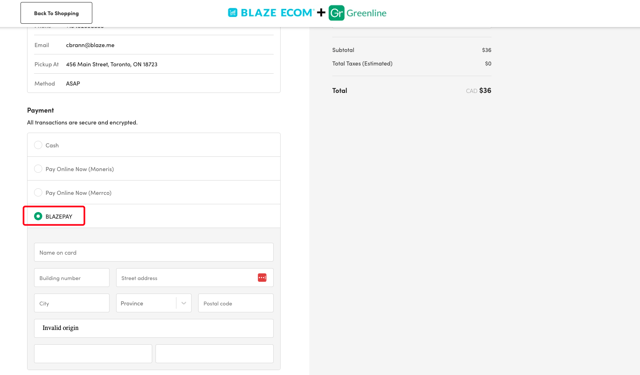Viewport: 640px width, 375px height.
Task: Click the Greenline Gr logo icon
Action: pos(336,13)
